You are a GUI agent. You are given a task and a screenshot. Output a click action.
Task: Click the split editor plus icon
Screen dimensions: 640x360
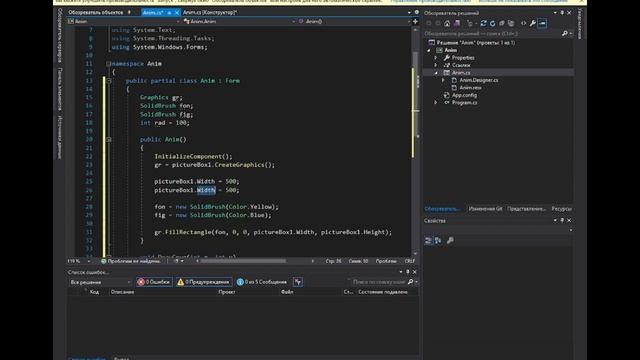pyautogui.click(x=416, y=21)
